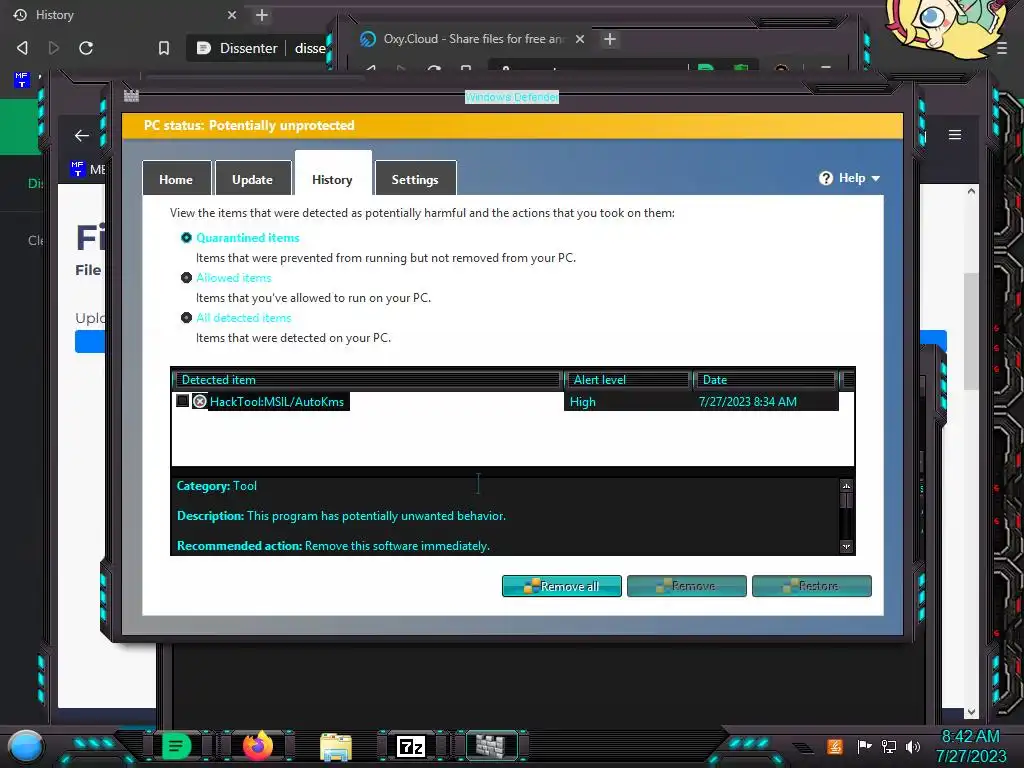Open the Start orb button
This screenshot has width=1024, height=768.
coord(25,747)
